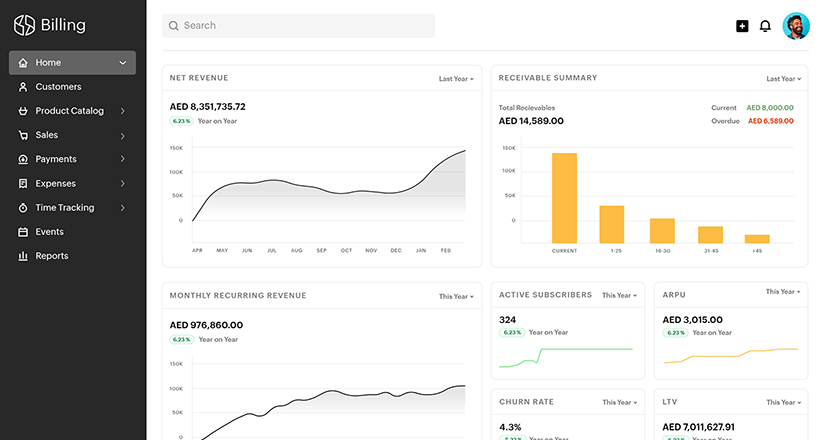This screenshot has width=825, height=440.
Task: Change Monthly Recurring Revenue This Year filter
Action: pyautogui.click(x=456, y=296)
